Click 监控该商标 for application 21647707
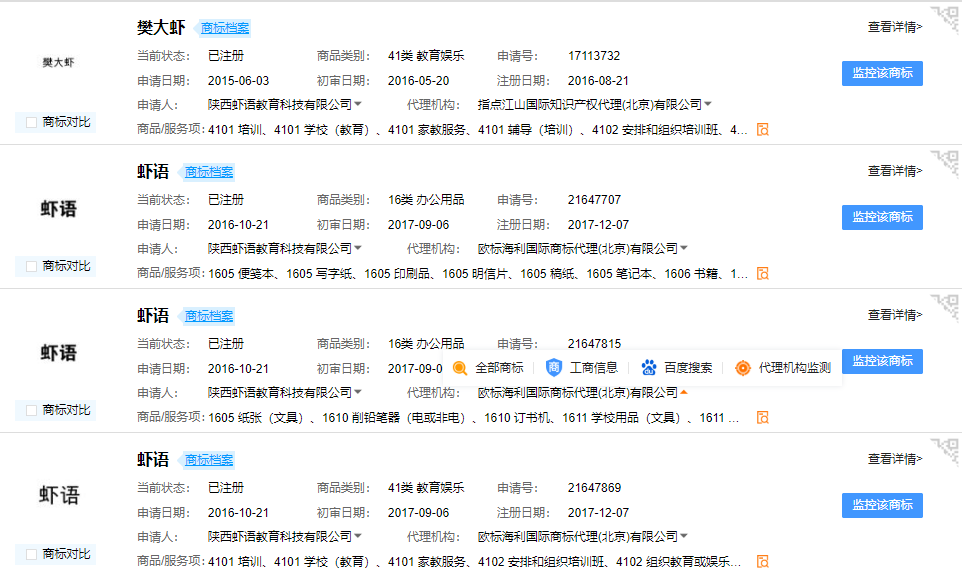Image resolution: width=962 pixels, height=575 pixels. coord(882,217)
